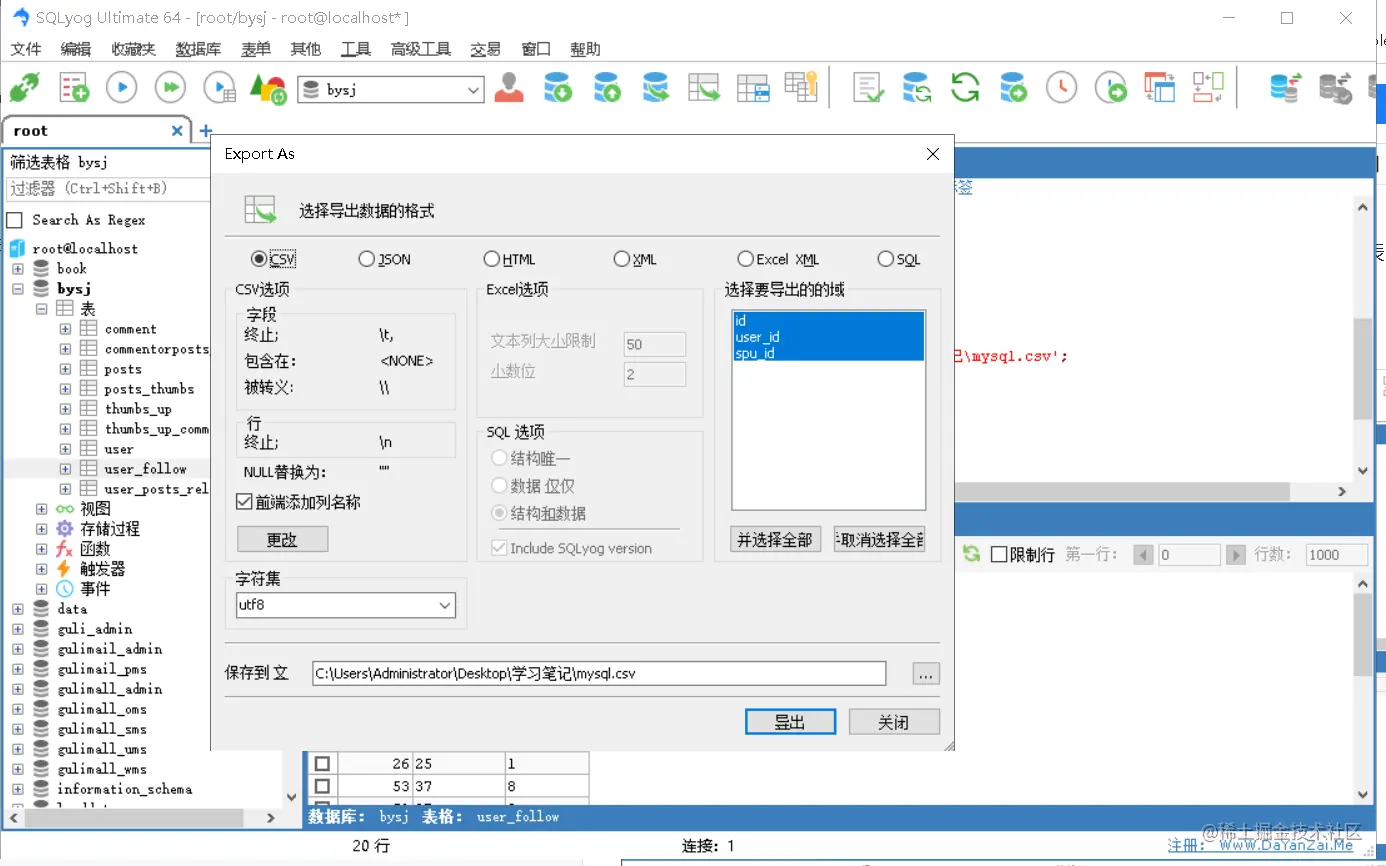Click the 视图 views node icon
The height and width of the screenshot is (866, 1386).
tap(65, 509)
